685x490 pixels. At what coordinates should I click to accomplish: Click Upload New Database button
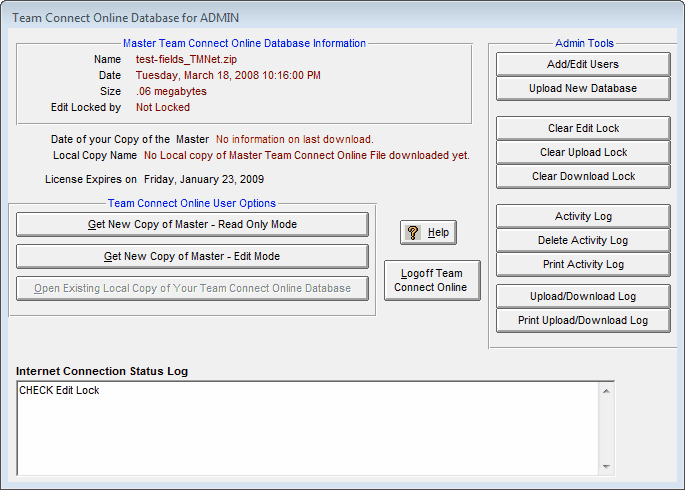point(583,88)
